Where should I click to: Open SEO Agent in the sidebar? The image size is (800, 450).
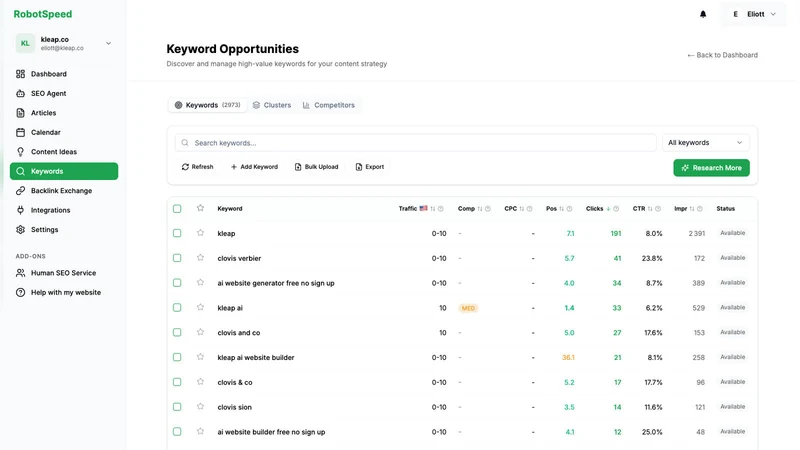[x=64, y=93]
